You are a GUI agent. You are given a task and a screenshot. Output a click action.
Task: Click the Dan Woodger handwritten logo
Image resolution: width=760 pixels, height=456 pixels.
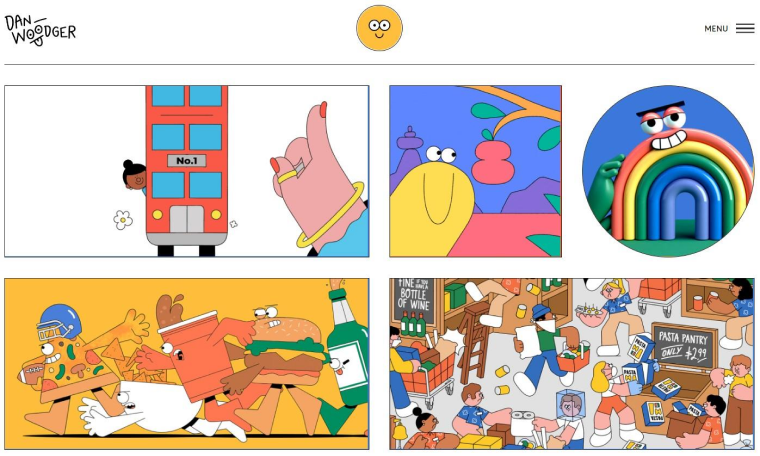click(40, 30)
